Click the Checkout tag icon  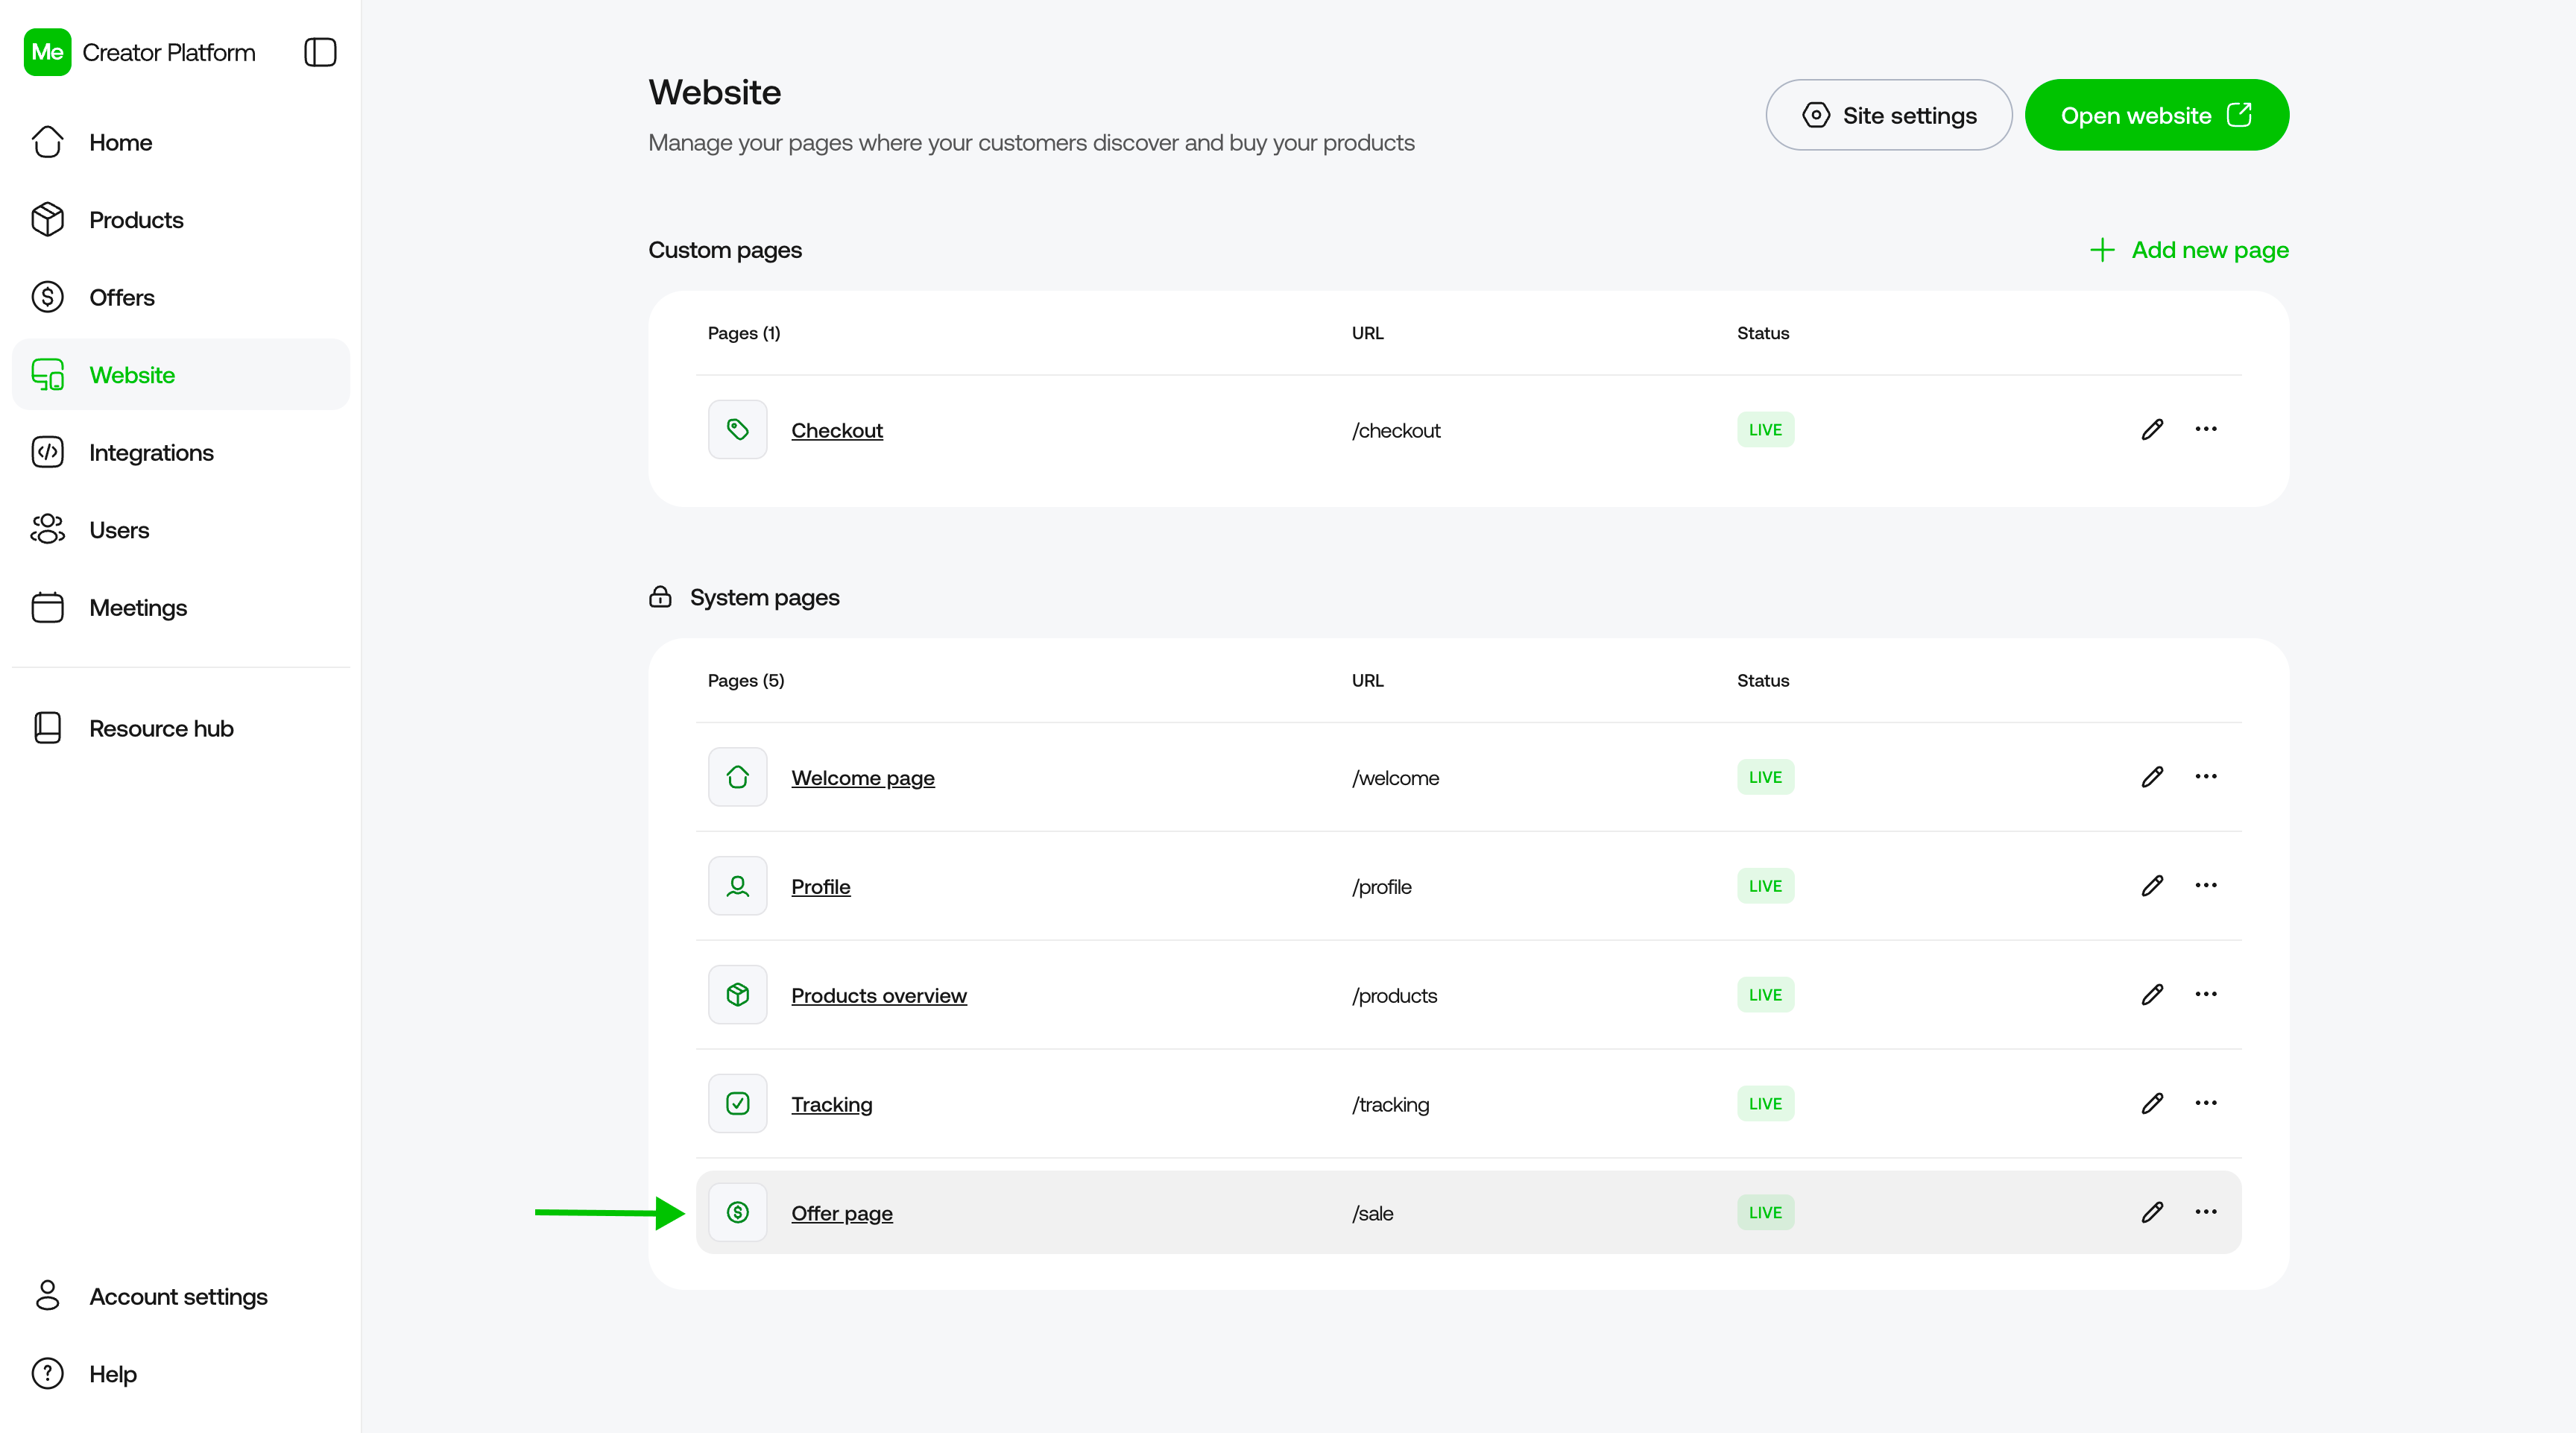click(738, 430)
